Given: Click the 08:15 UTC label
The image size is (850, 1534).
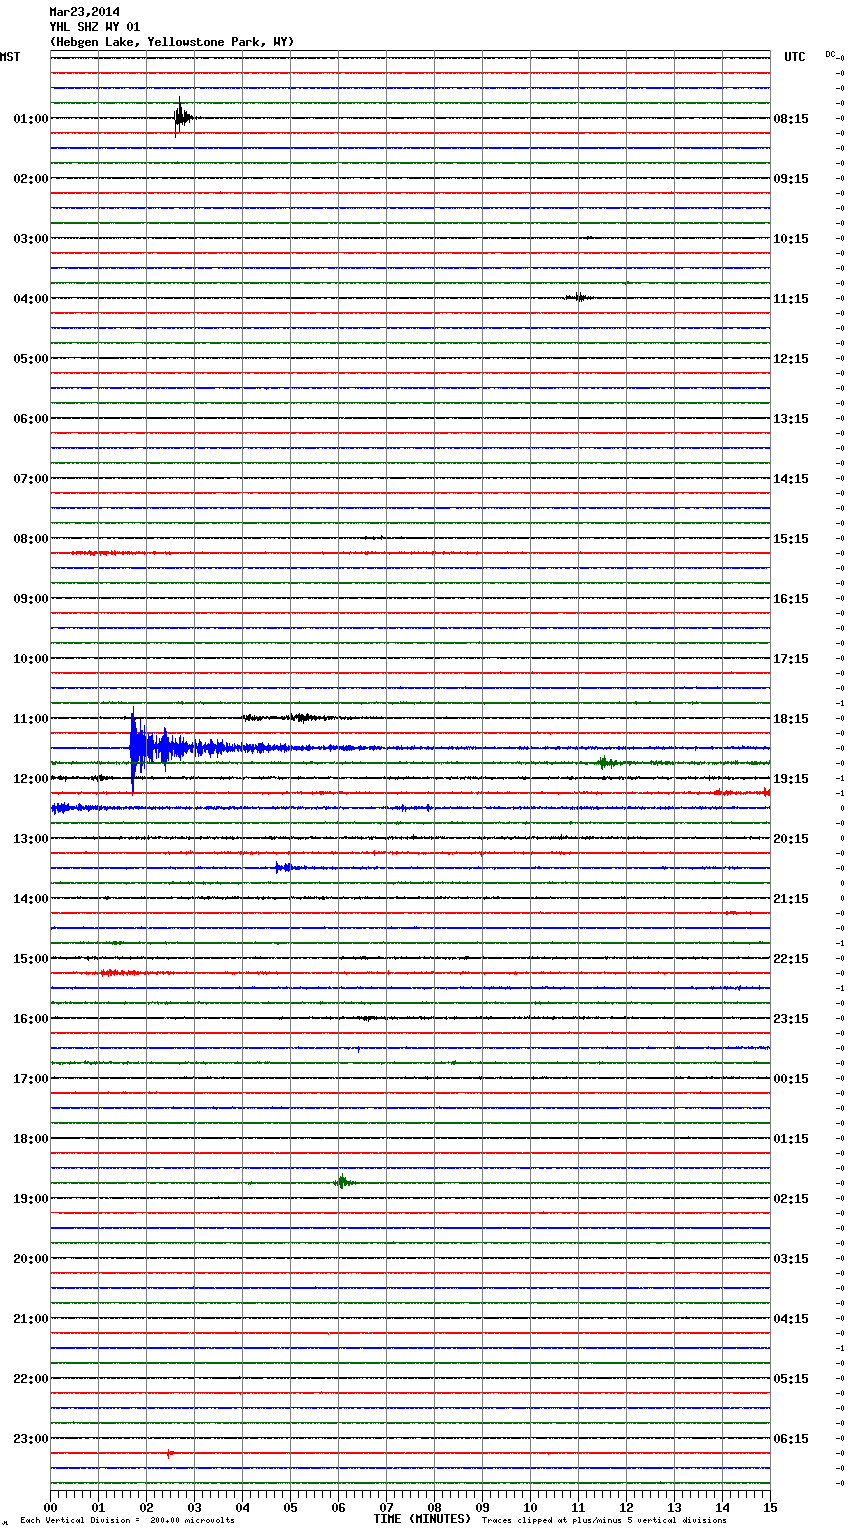Looking at the screenshot, I should 791,119.
